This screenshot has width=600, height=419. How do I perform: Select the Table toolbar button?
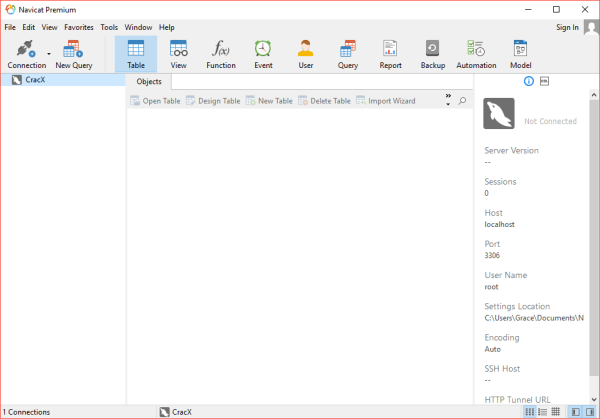tap(136, 54)
